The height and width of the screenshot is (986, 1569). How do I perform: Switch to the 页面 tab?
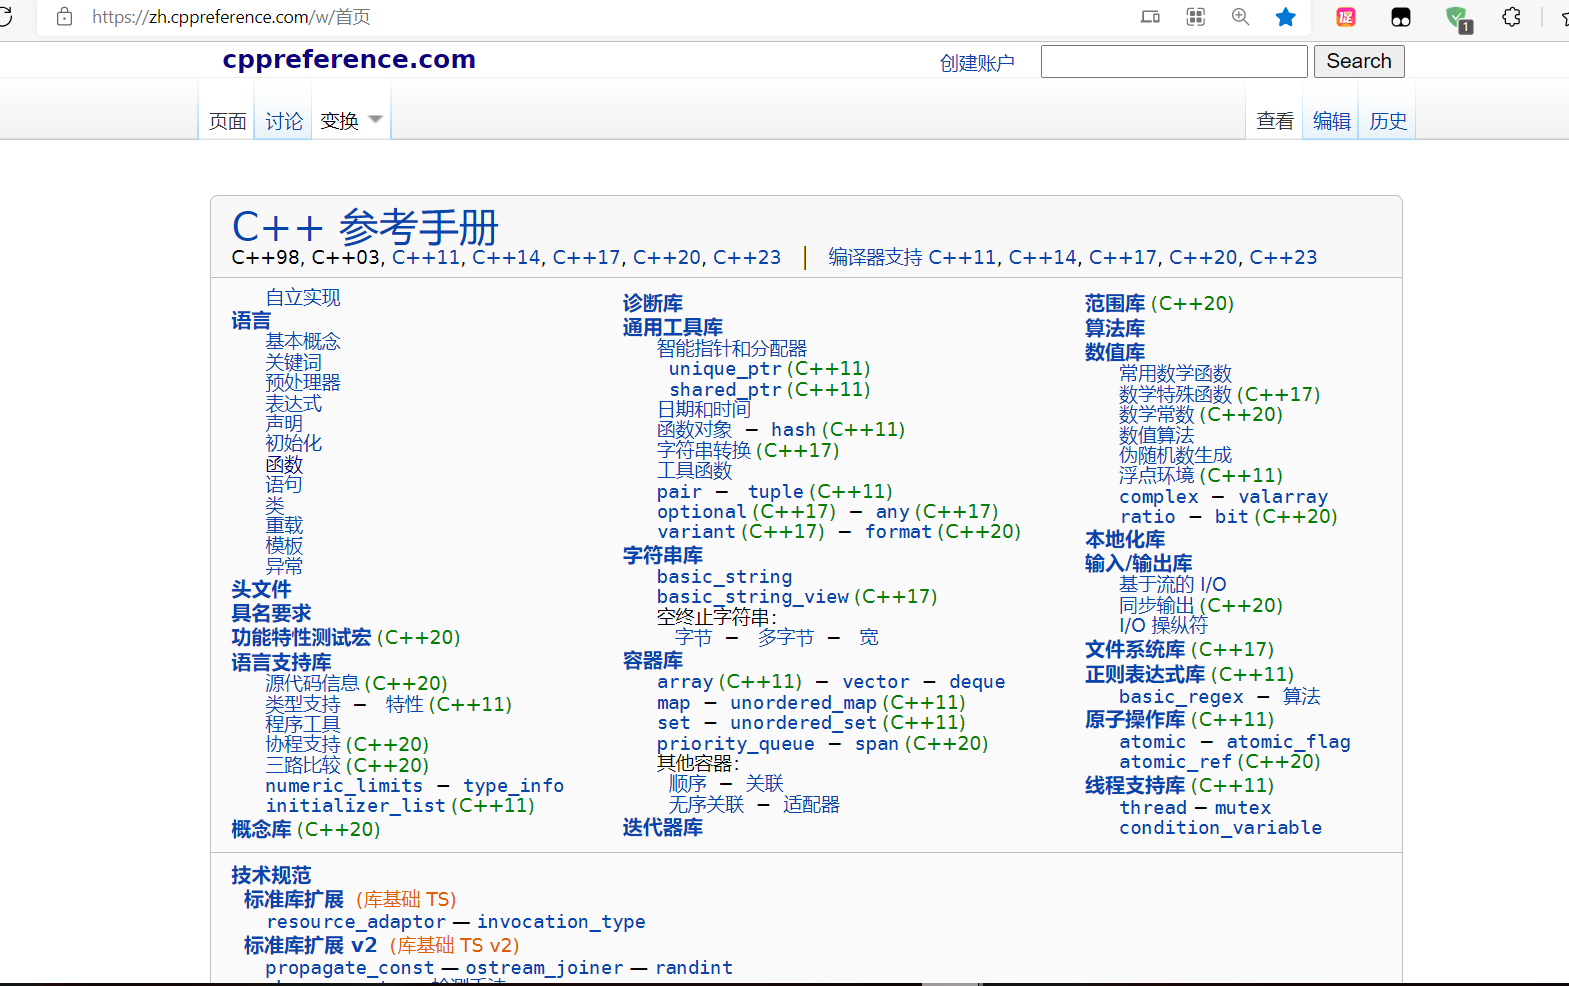point(227,121)
